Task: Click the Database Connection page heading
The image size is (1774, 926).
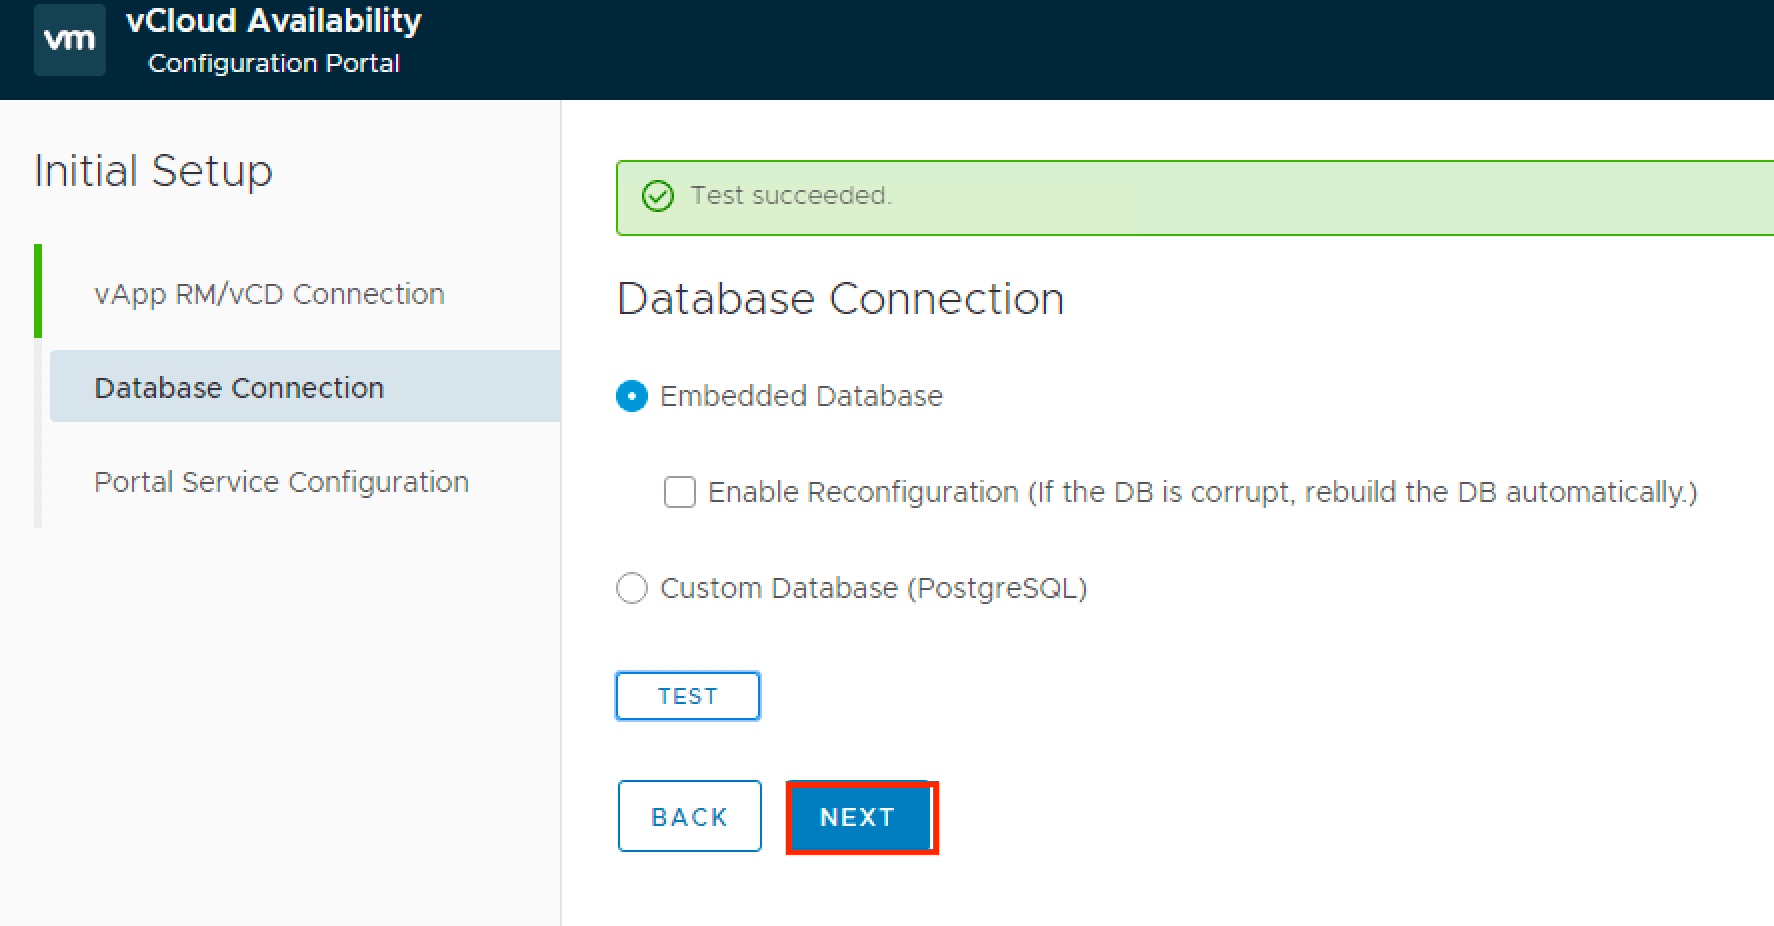Action: (x=840, y=299)
